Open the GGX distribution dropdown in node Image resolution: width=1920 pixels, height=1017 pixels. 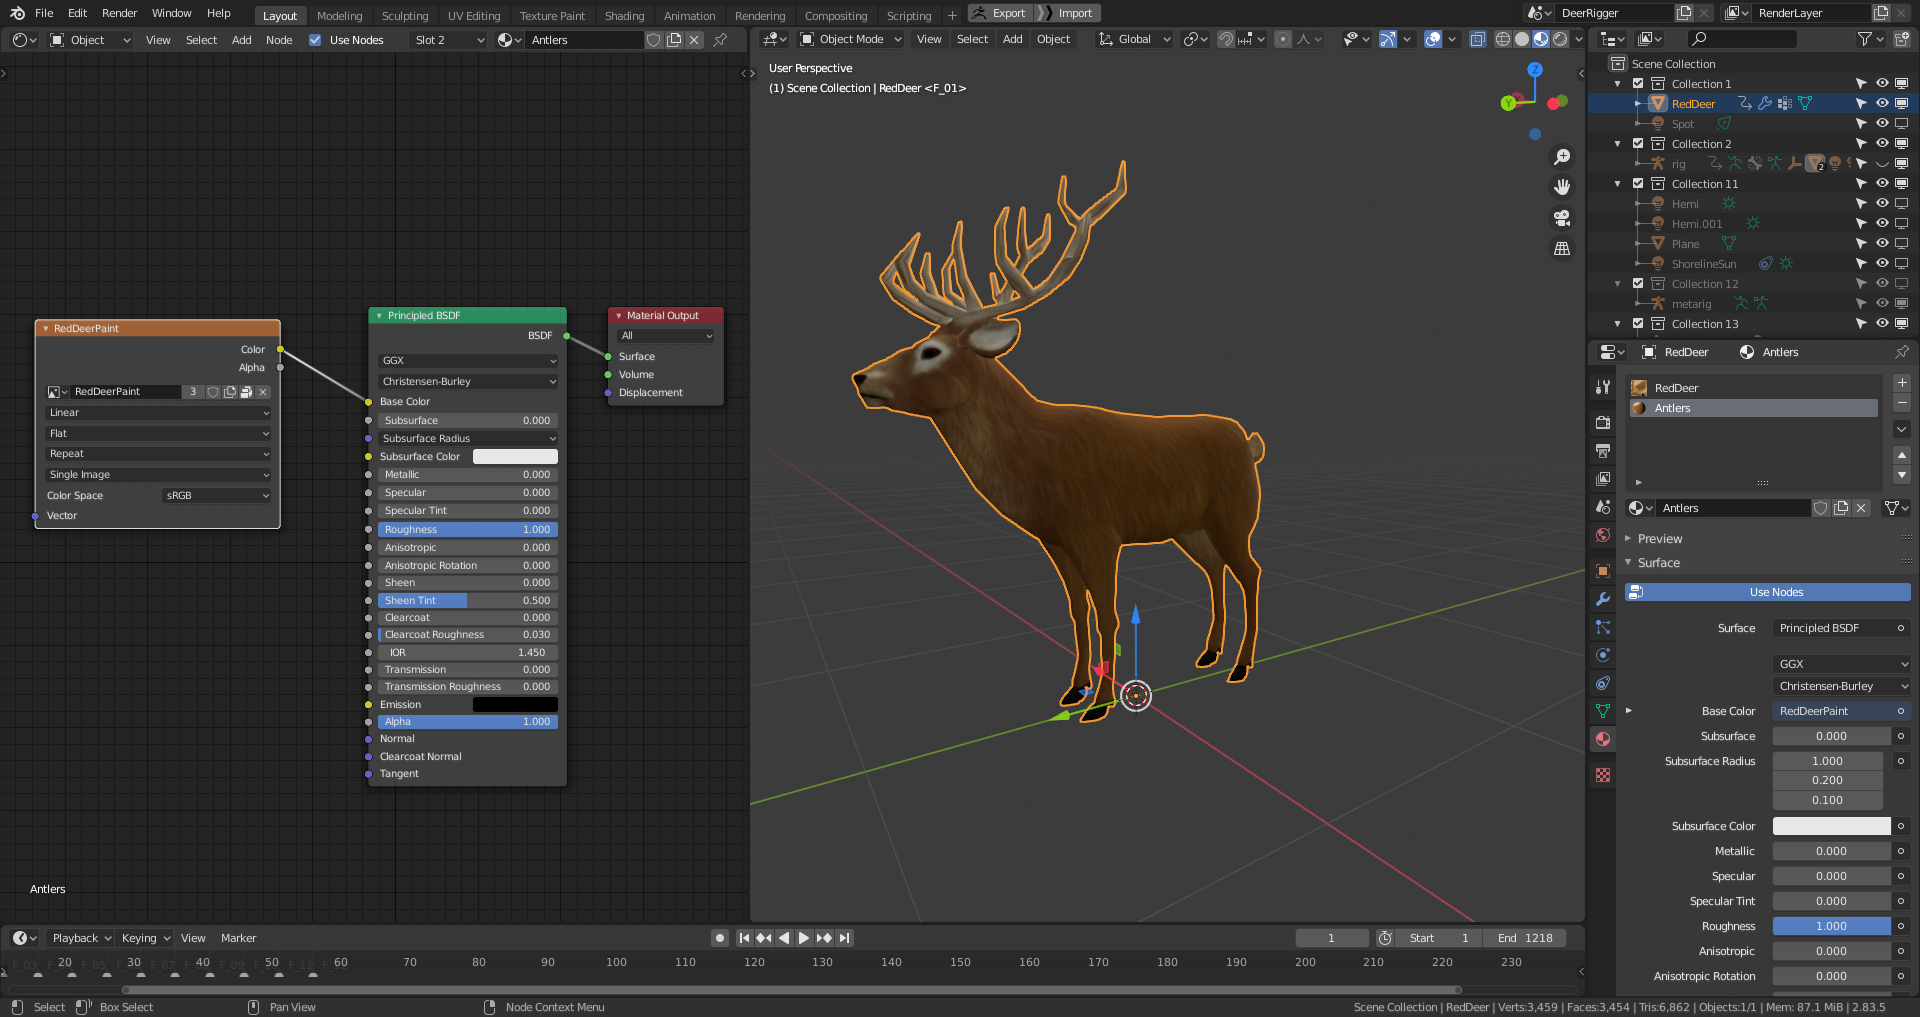click(x=467, y=360)
